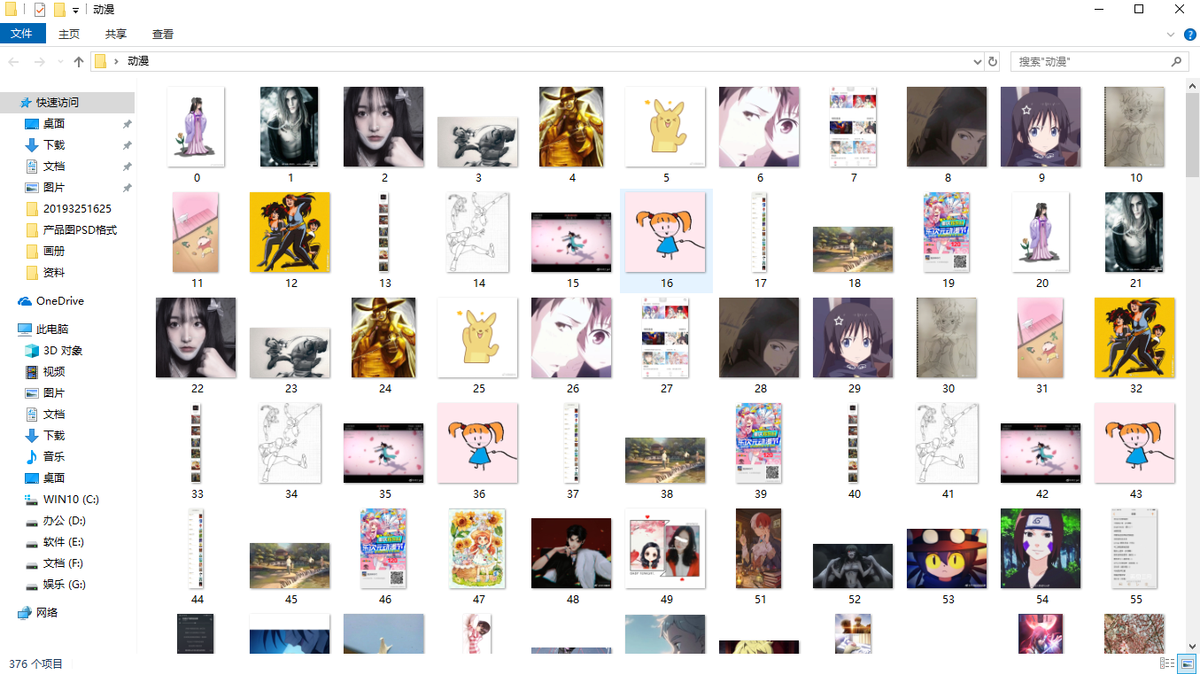Select image thumbnail named 54
The width and height of the screenshot is (1200, 674).
[x=1041, y=548]
